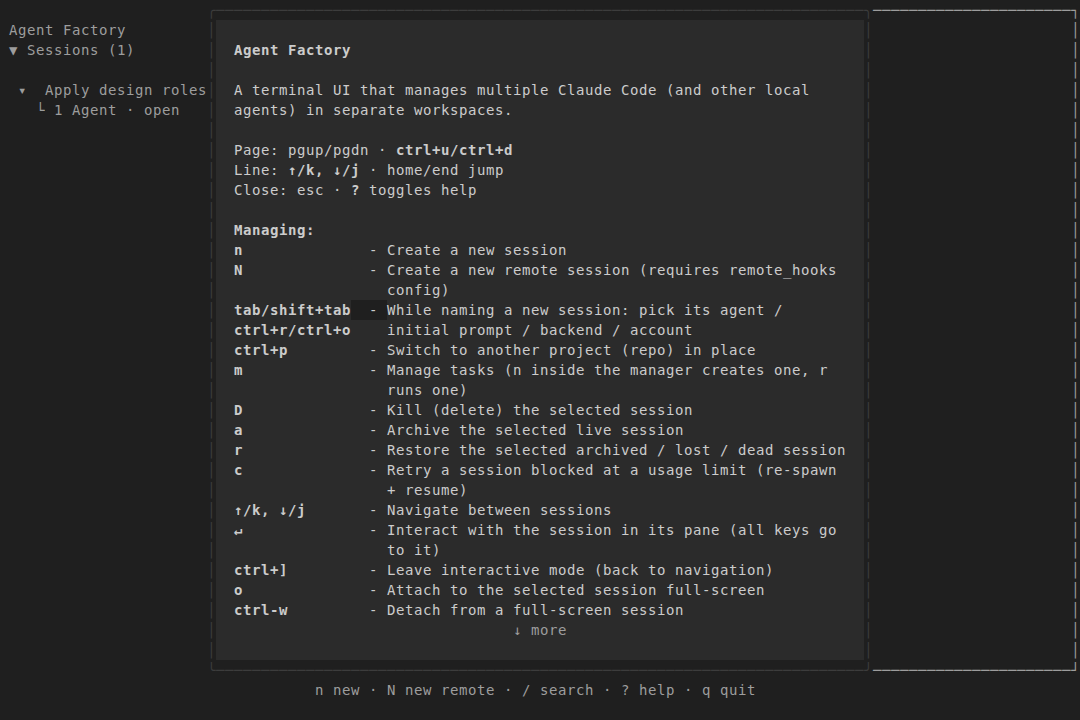Click the 'A terminal UI that manages' description

pyautogui.click(x=521, y=100)
